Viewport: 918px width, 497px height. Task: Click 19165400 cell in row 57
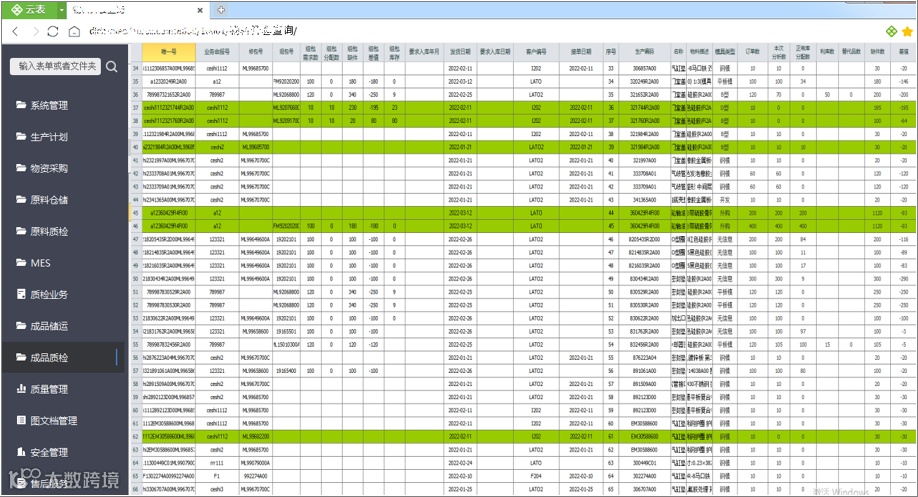(286, 371)
